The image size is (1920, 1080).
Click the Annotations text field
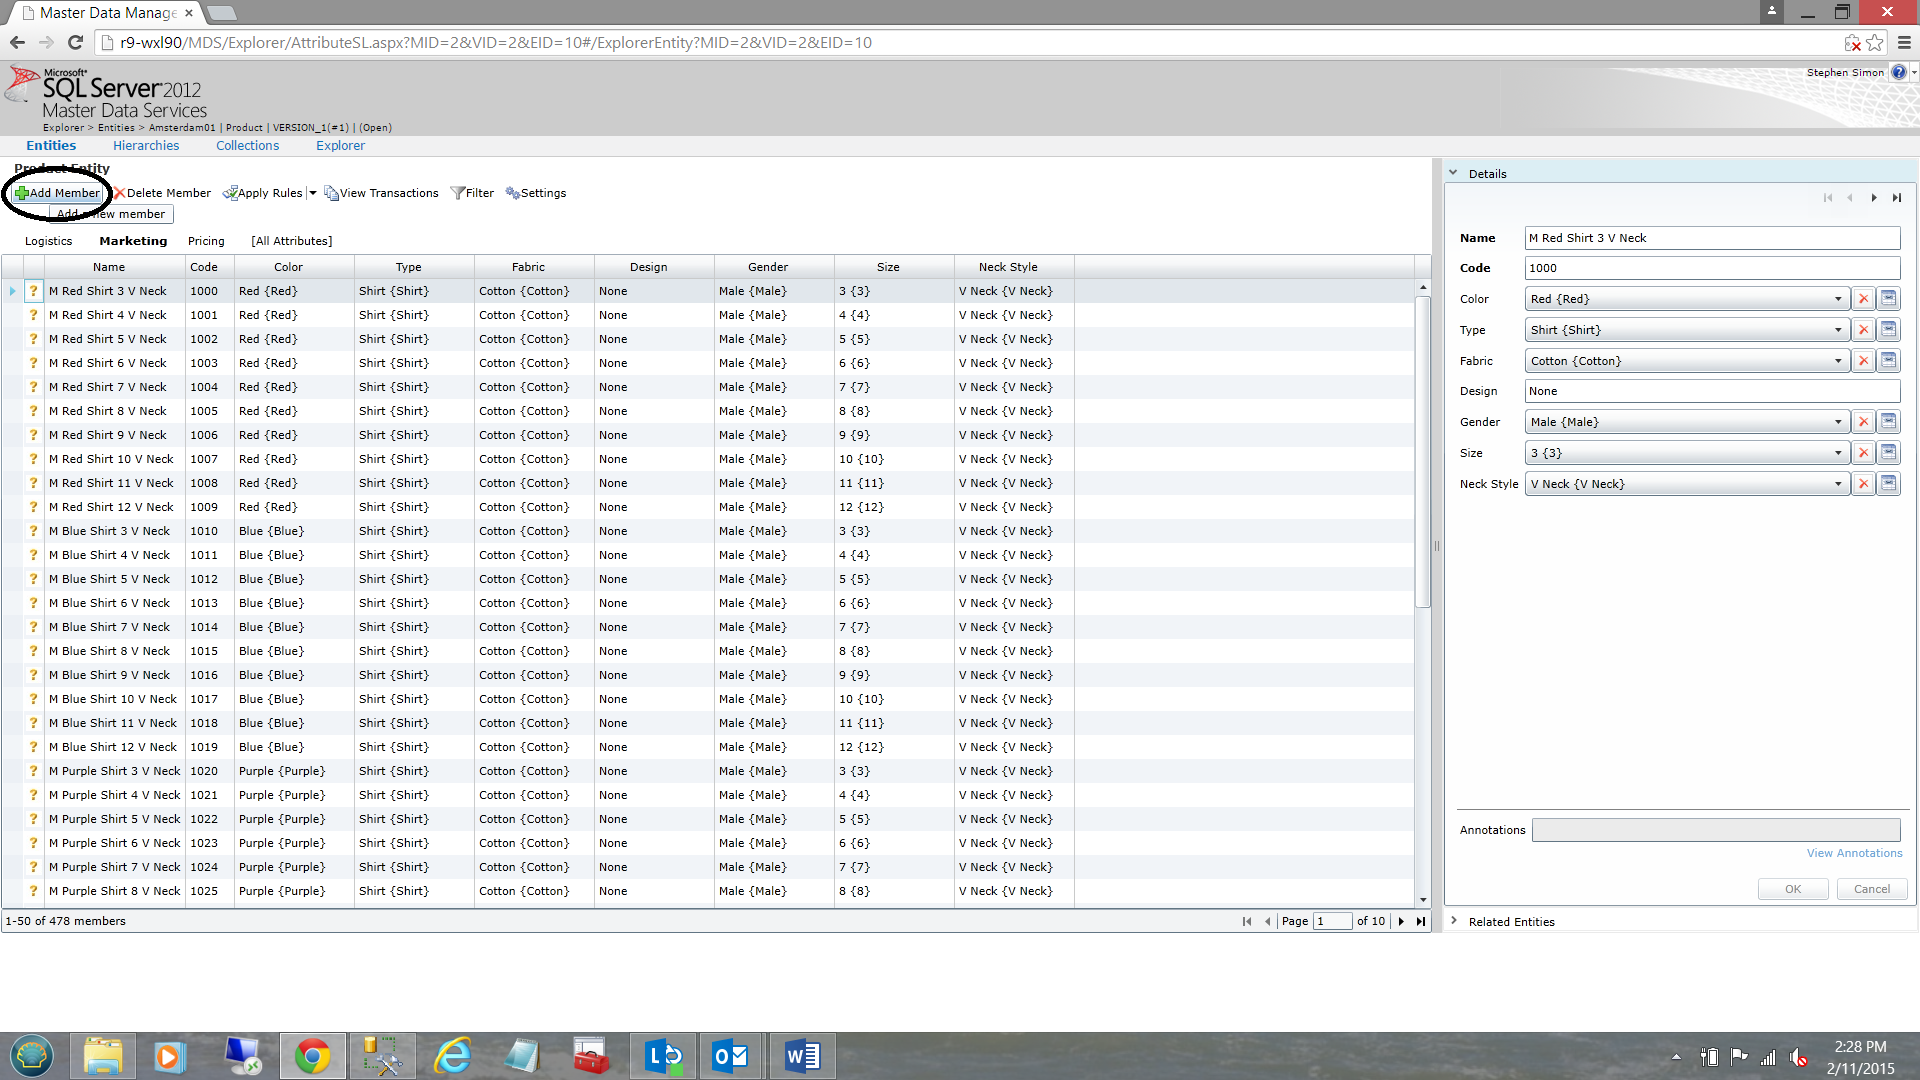pyautogui.click(x=1715, y=830)
